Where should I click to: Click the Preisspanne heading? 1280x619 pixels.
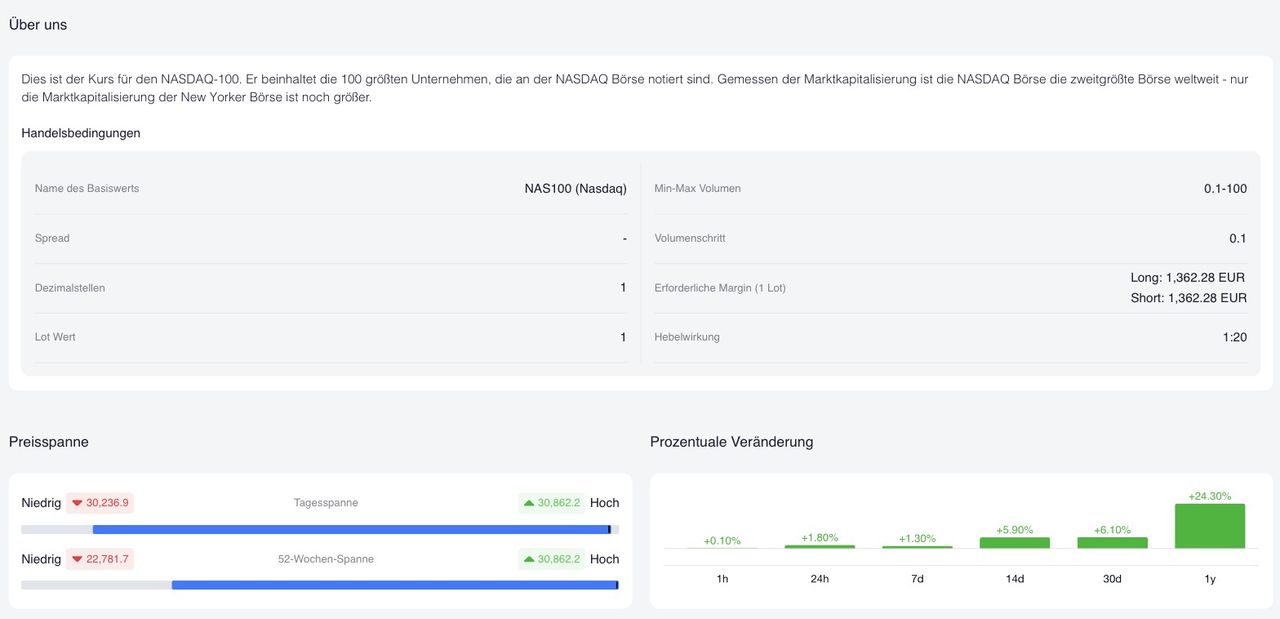(49, 442)
